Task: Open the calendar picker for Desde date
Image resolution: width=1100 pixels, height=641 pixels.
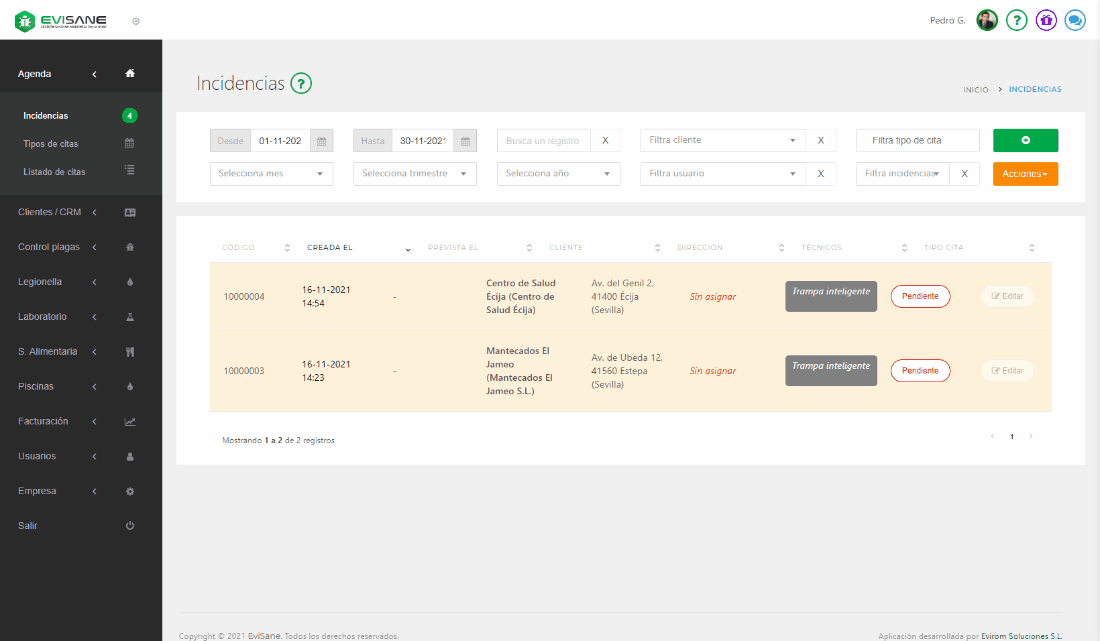Action: pos(322,141)
